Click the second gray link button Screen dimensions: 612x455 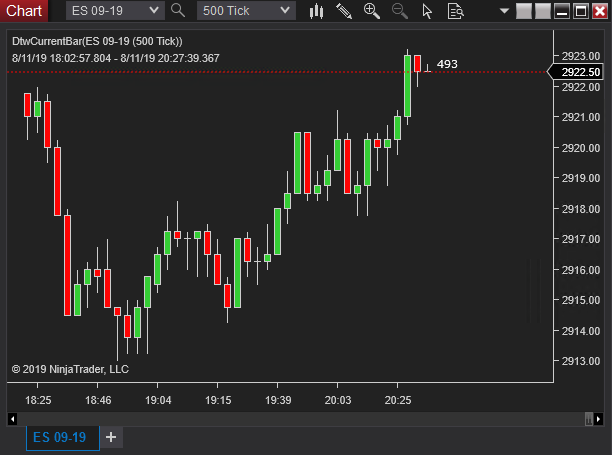[543, 11]
